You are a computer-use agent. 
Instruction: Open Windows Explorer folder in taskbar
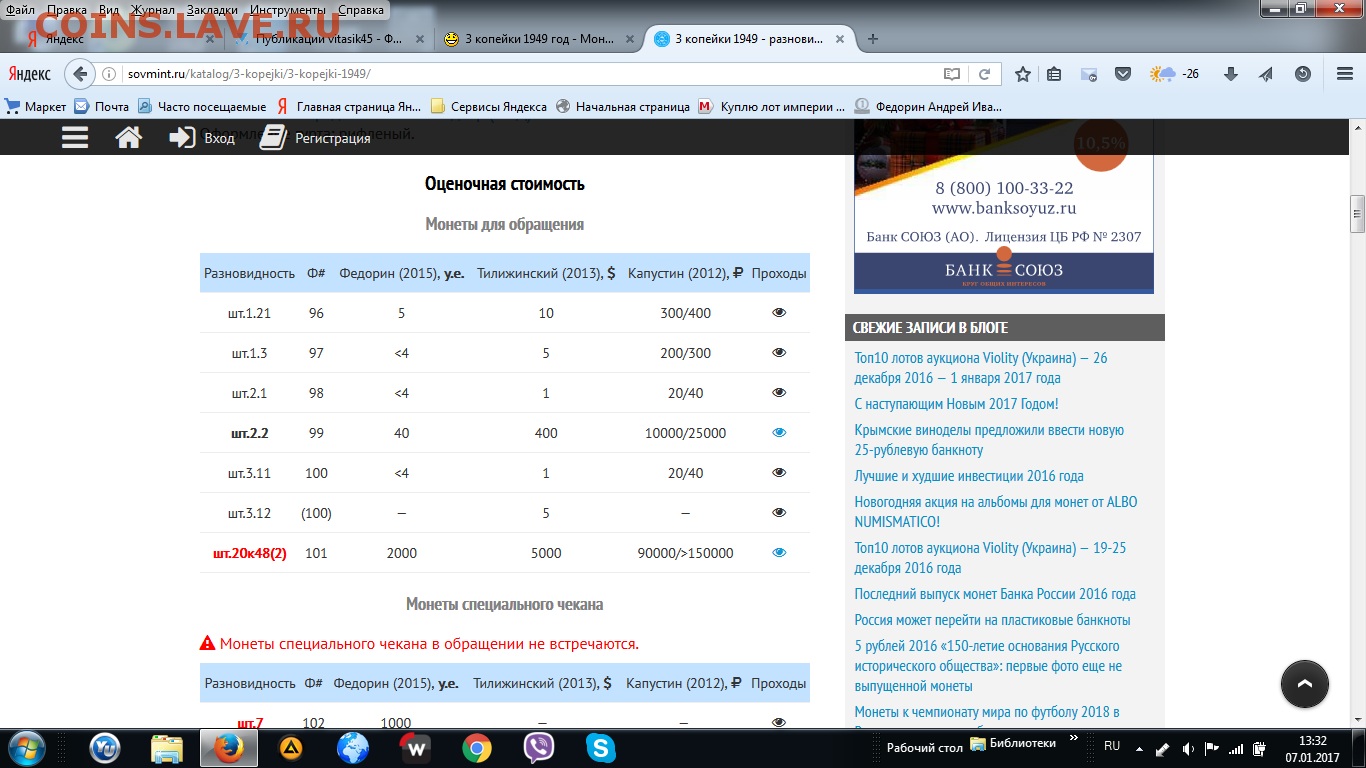(x=167, y=747)
